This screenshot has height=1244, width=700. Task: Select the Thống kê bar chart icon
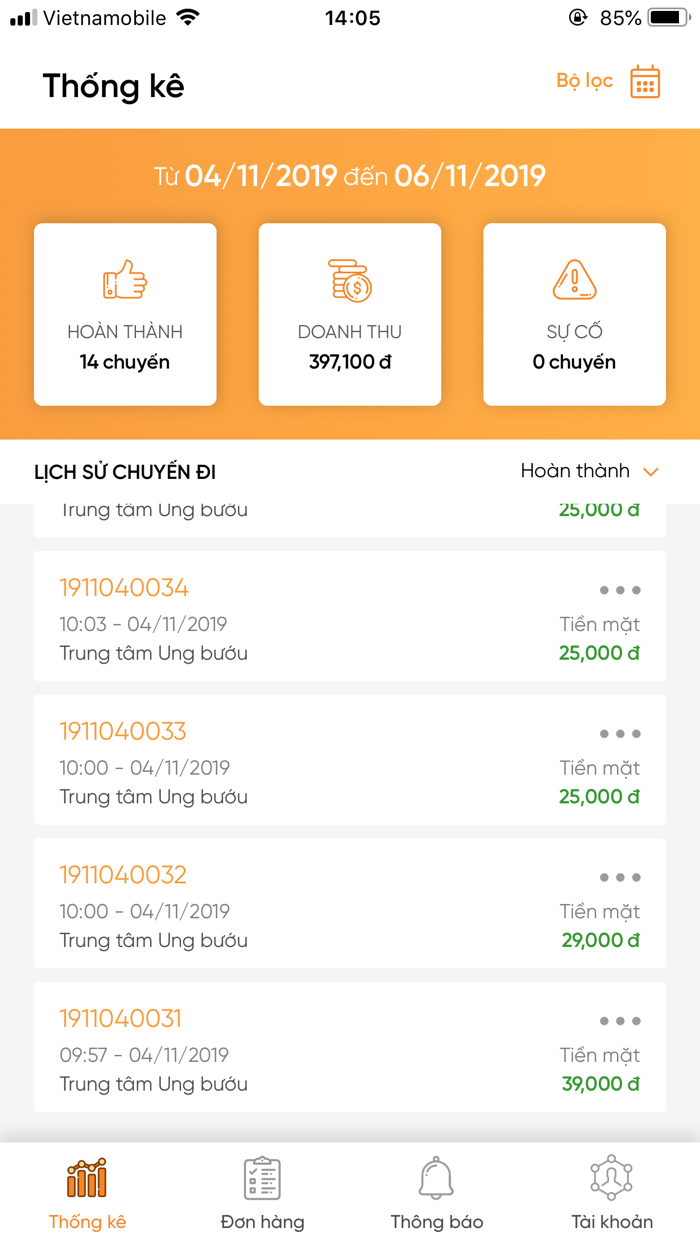point(87,1180)
